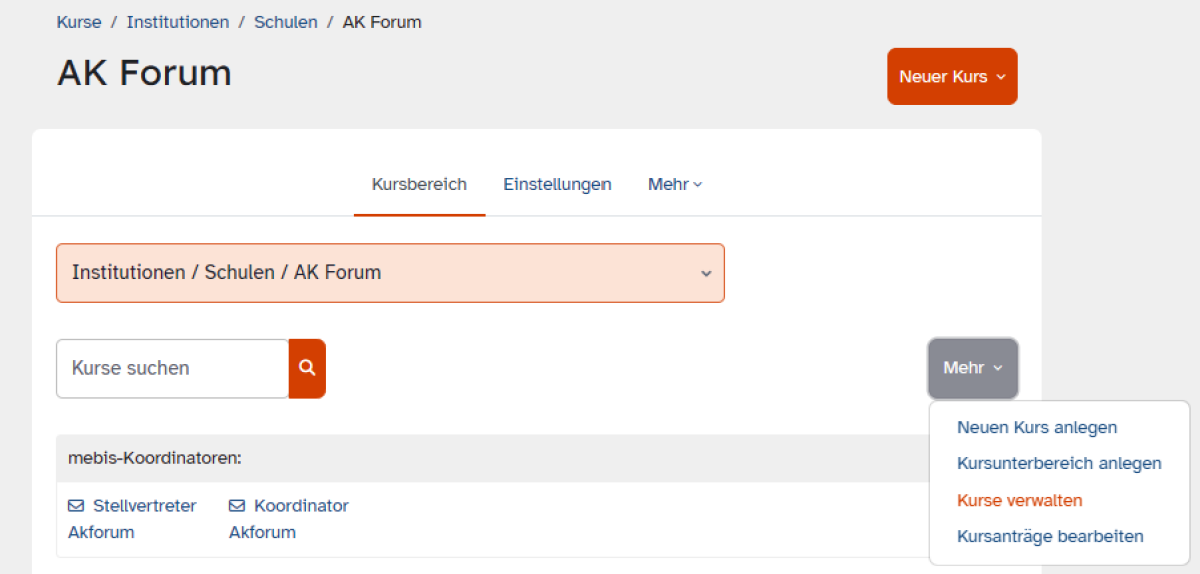Viewport: 1200px width, 574px height.
Task: Go to Kurse in the breadcrumb
Action: (x=79, y=22)
